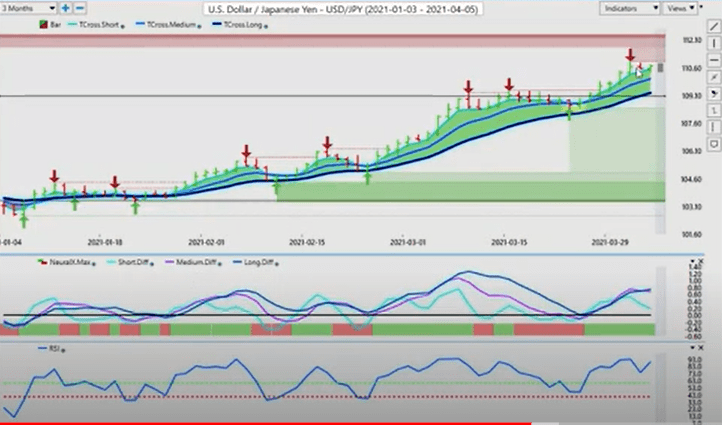722x425 pixels.
Task: Click the 2021-02-15 date axis label
Action: click(307, 242)
